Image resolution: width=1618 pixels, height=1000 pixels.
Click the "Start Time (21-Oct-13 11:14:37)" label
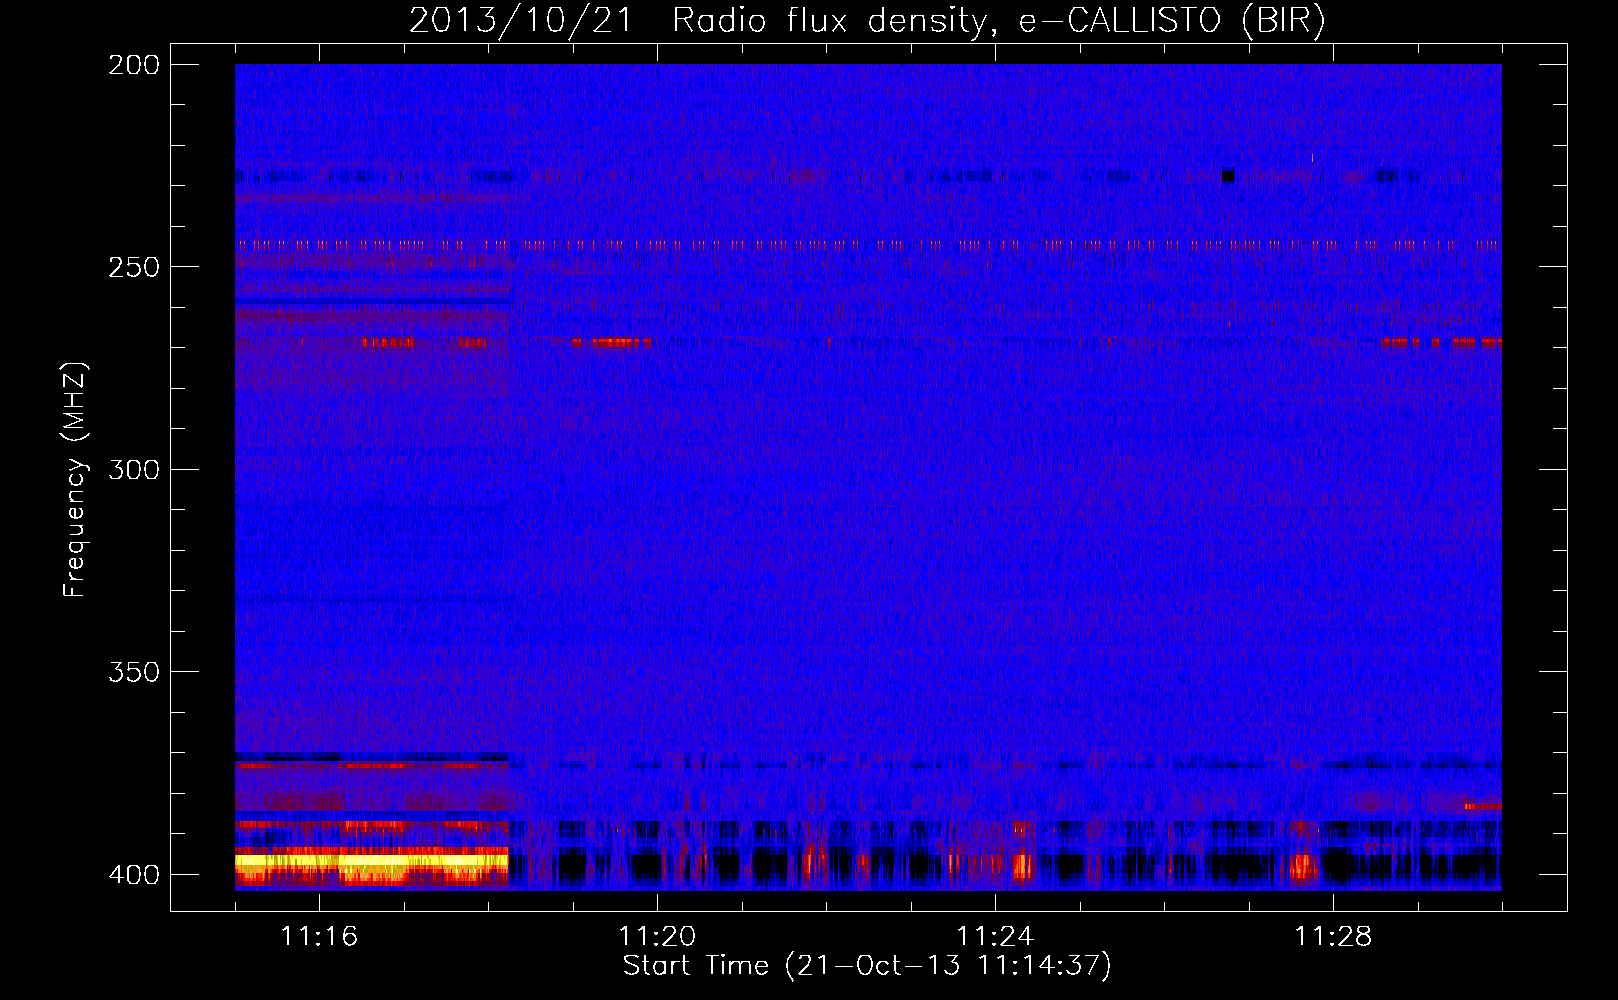pyautogui.click(x=867, y=966)
